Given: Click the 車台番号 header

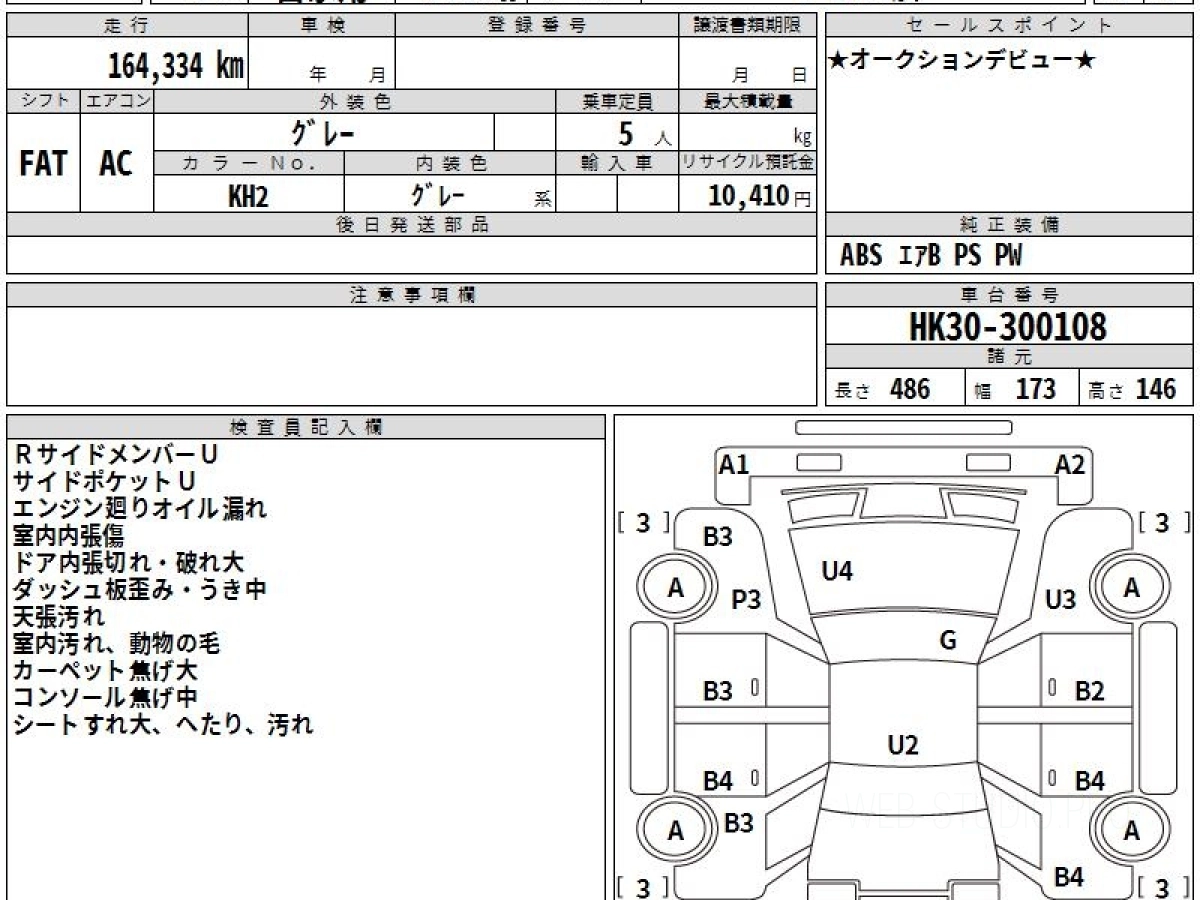Looking at the screenshot, I should coord(1009,295).
